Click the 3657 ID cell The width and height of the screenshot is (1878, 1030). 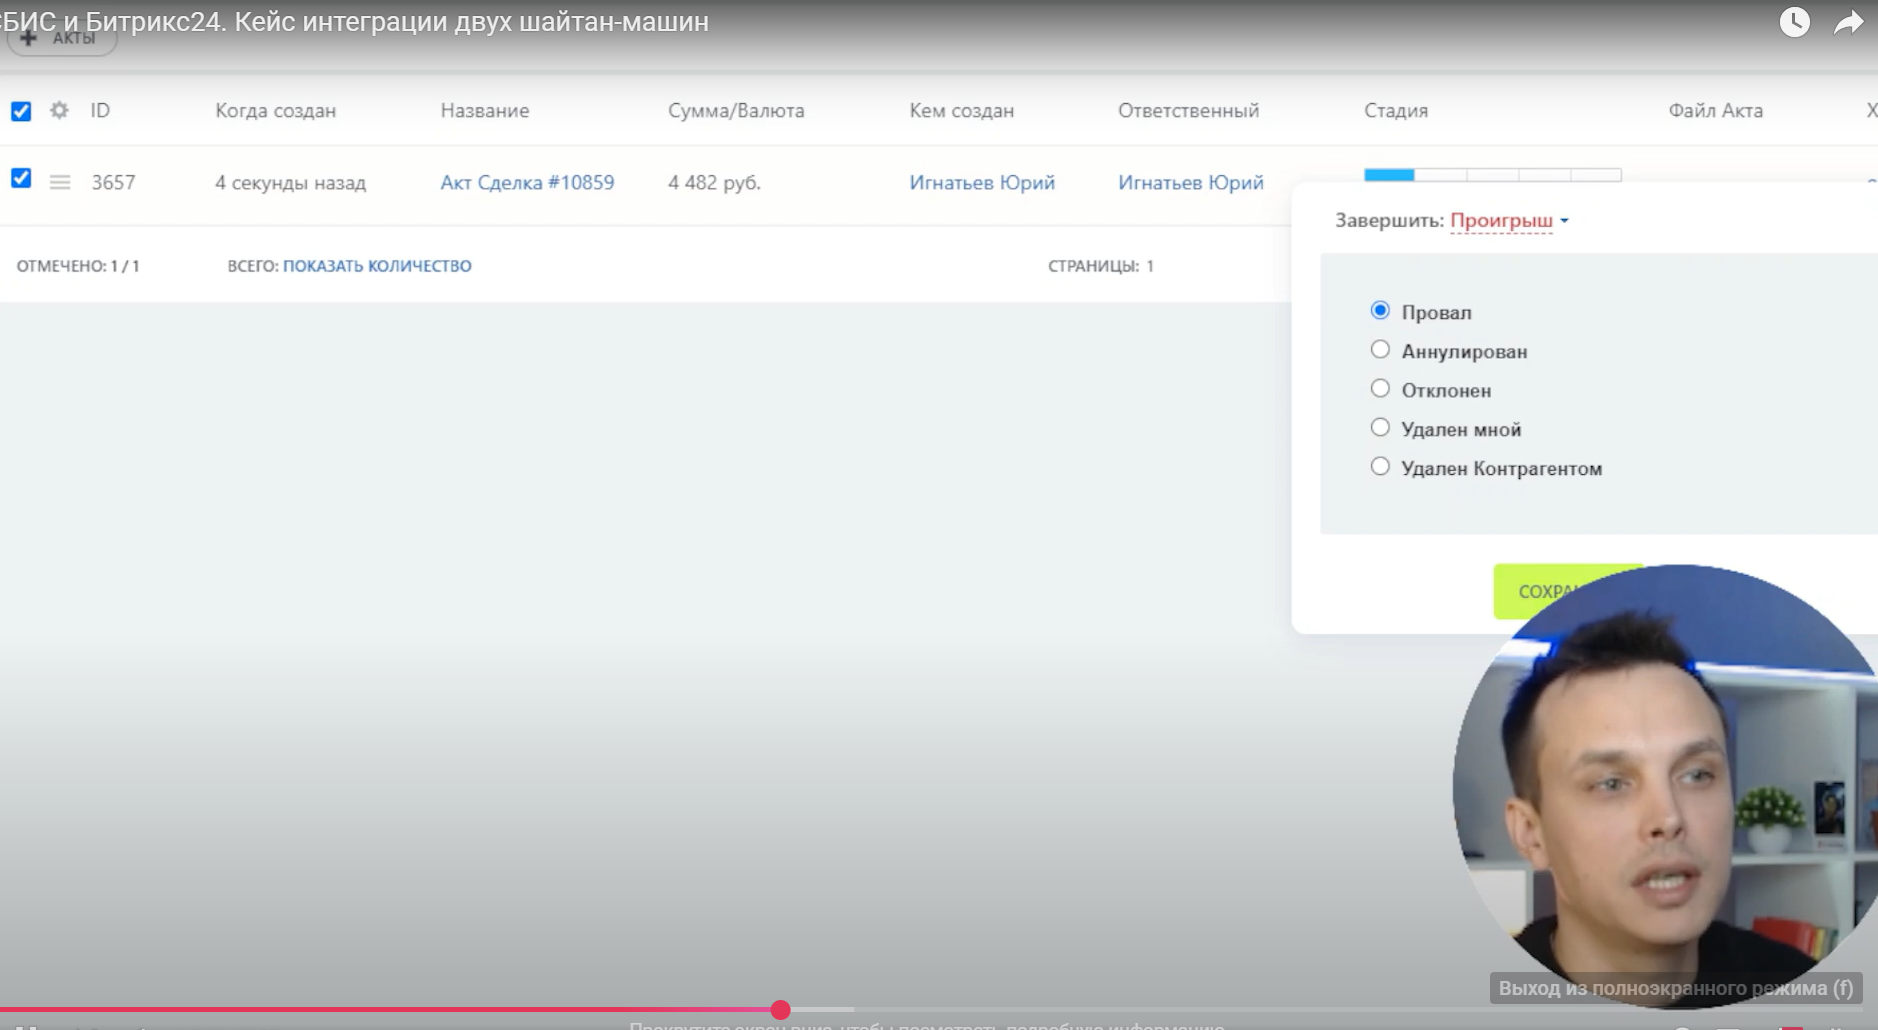click(x=113, y=182)
